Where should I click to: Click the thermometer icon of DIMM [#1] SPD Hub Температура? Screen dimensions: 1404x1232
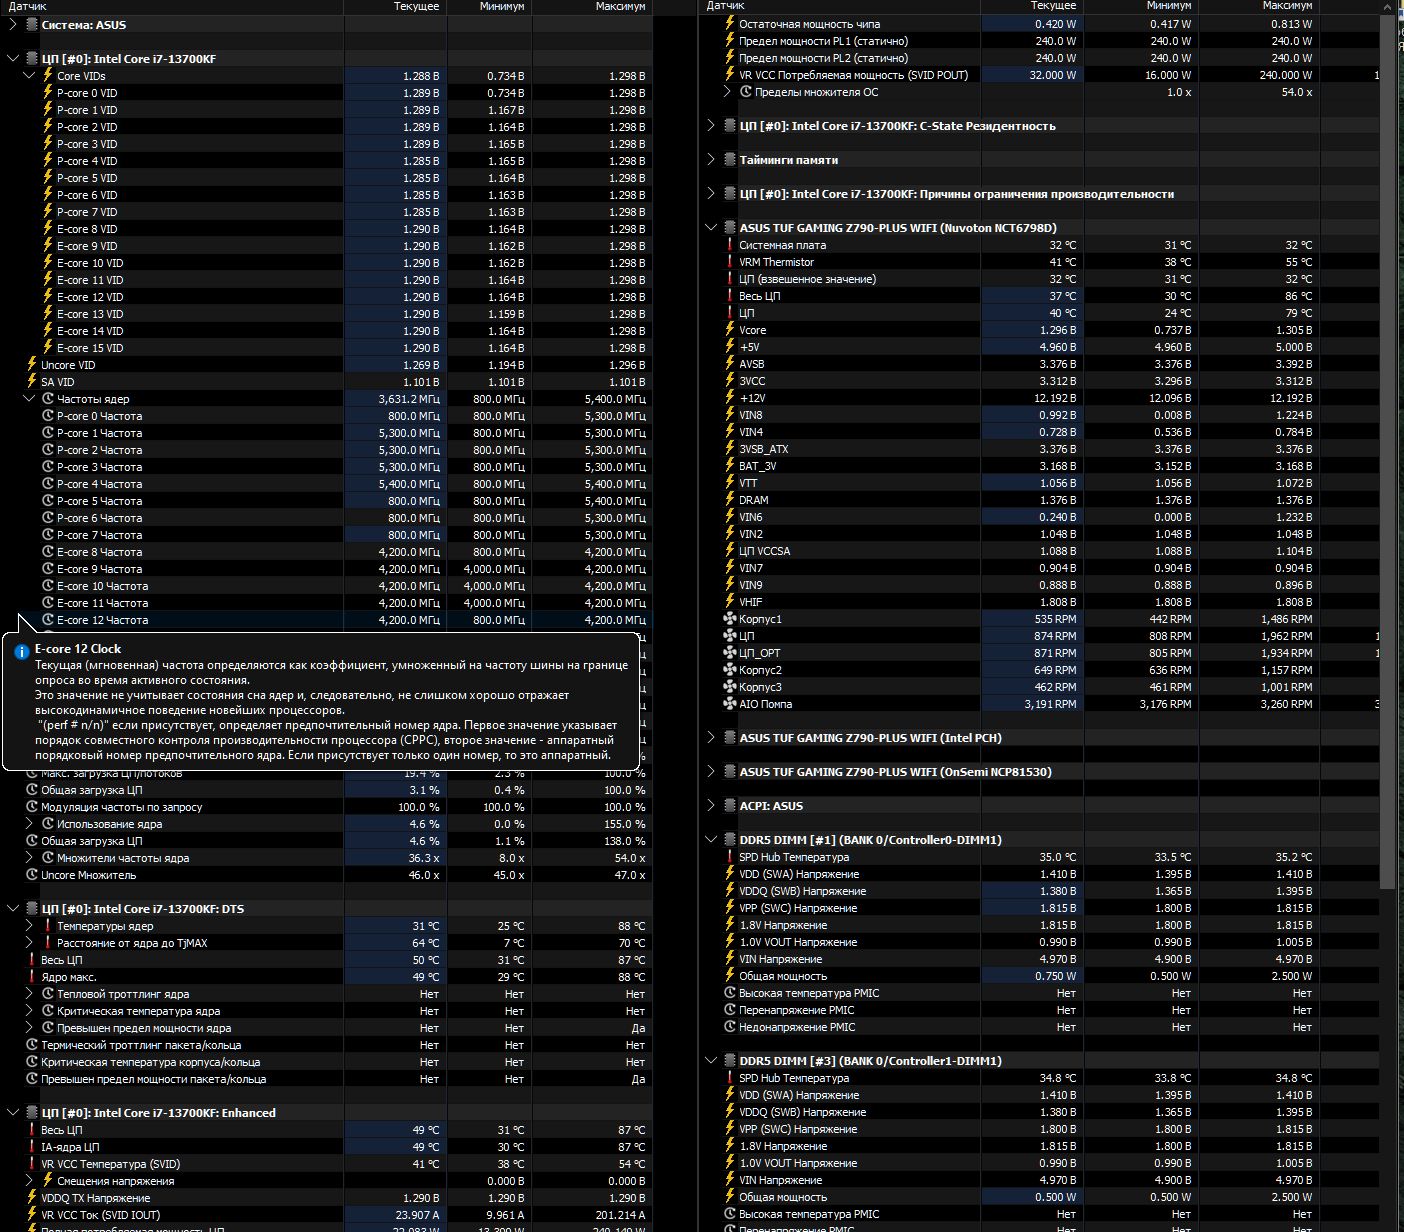tap(729, 857)
